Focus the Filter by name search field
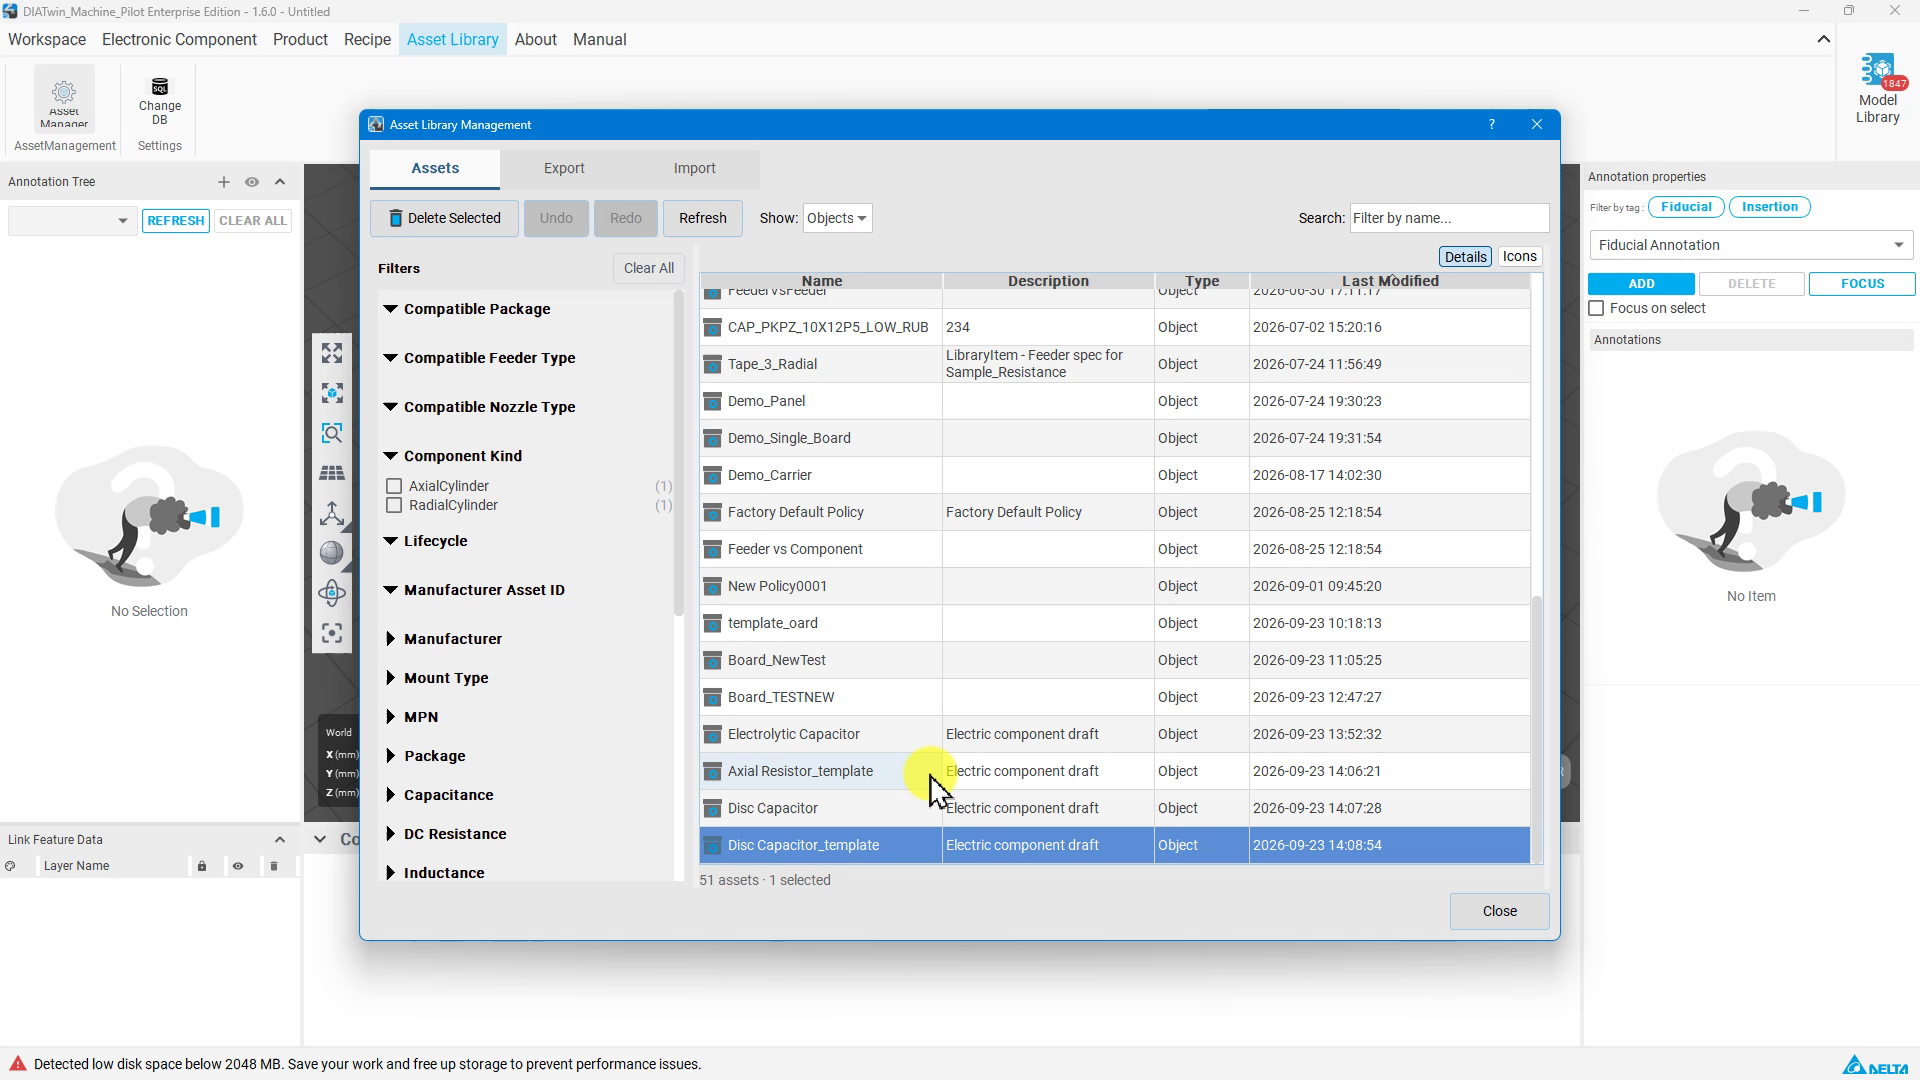Viewport: 1920px width, 1080px height. point(1449,218)
